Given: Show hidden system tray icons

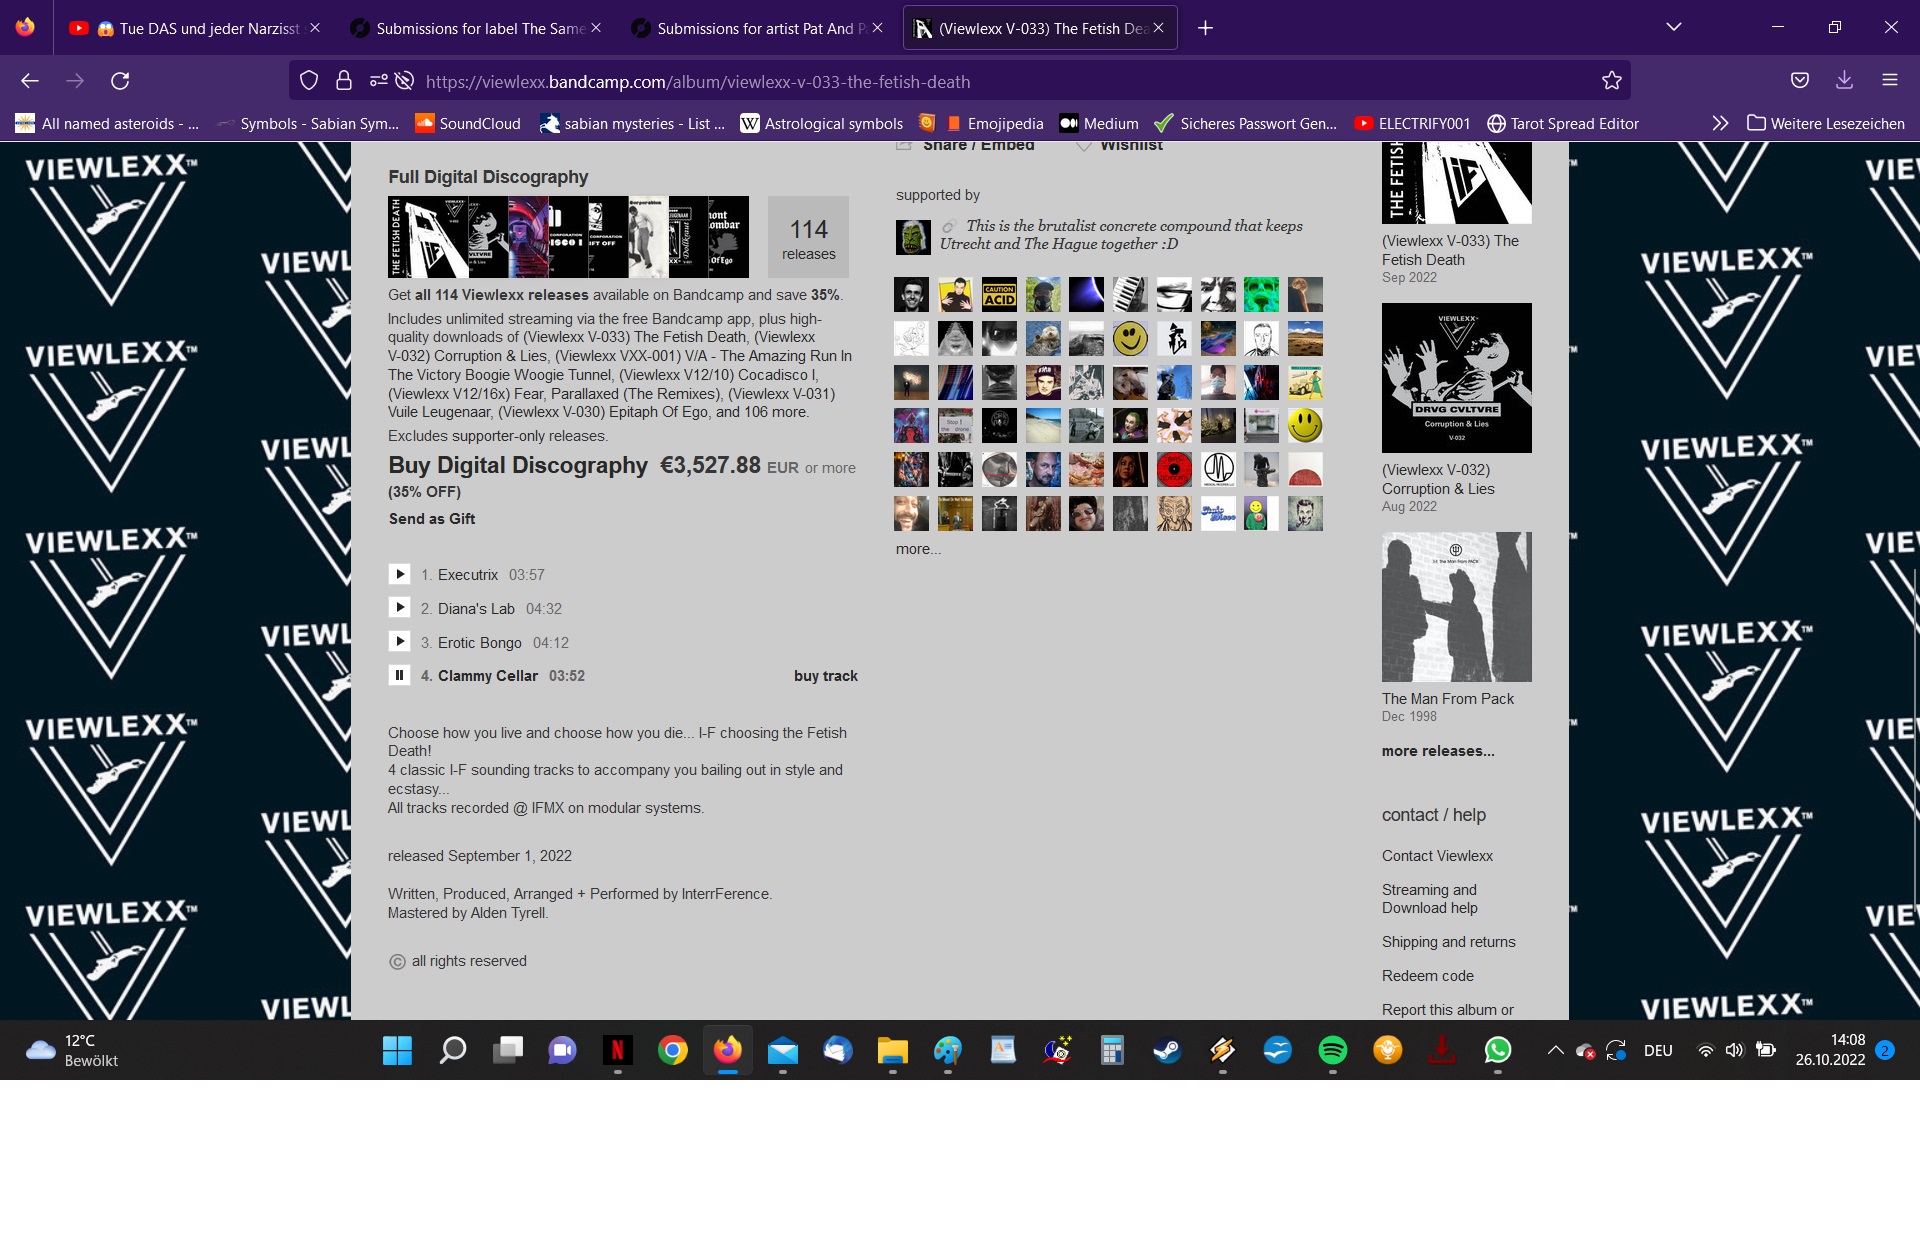Looking at the screenshot, I should click(x=1555, y=1050).
